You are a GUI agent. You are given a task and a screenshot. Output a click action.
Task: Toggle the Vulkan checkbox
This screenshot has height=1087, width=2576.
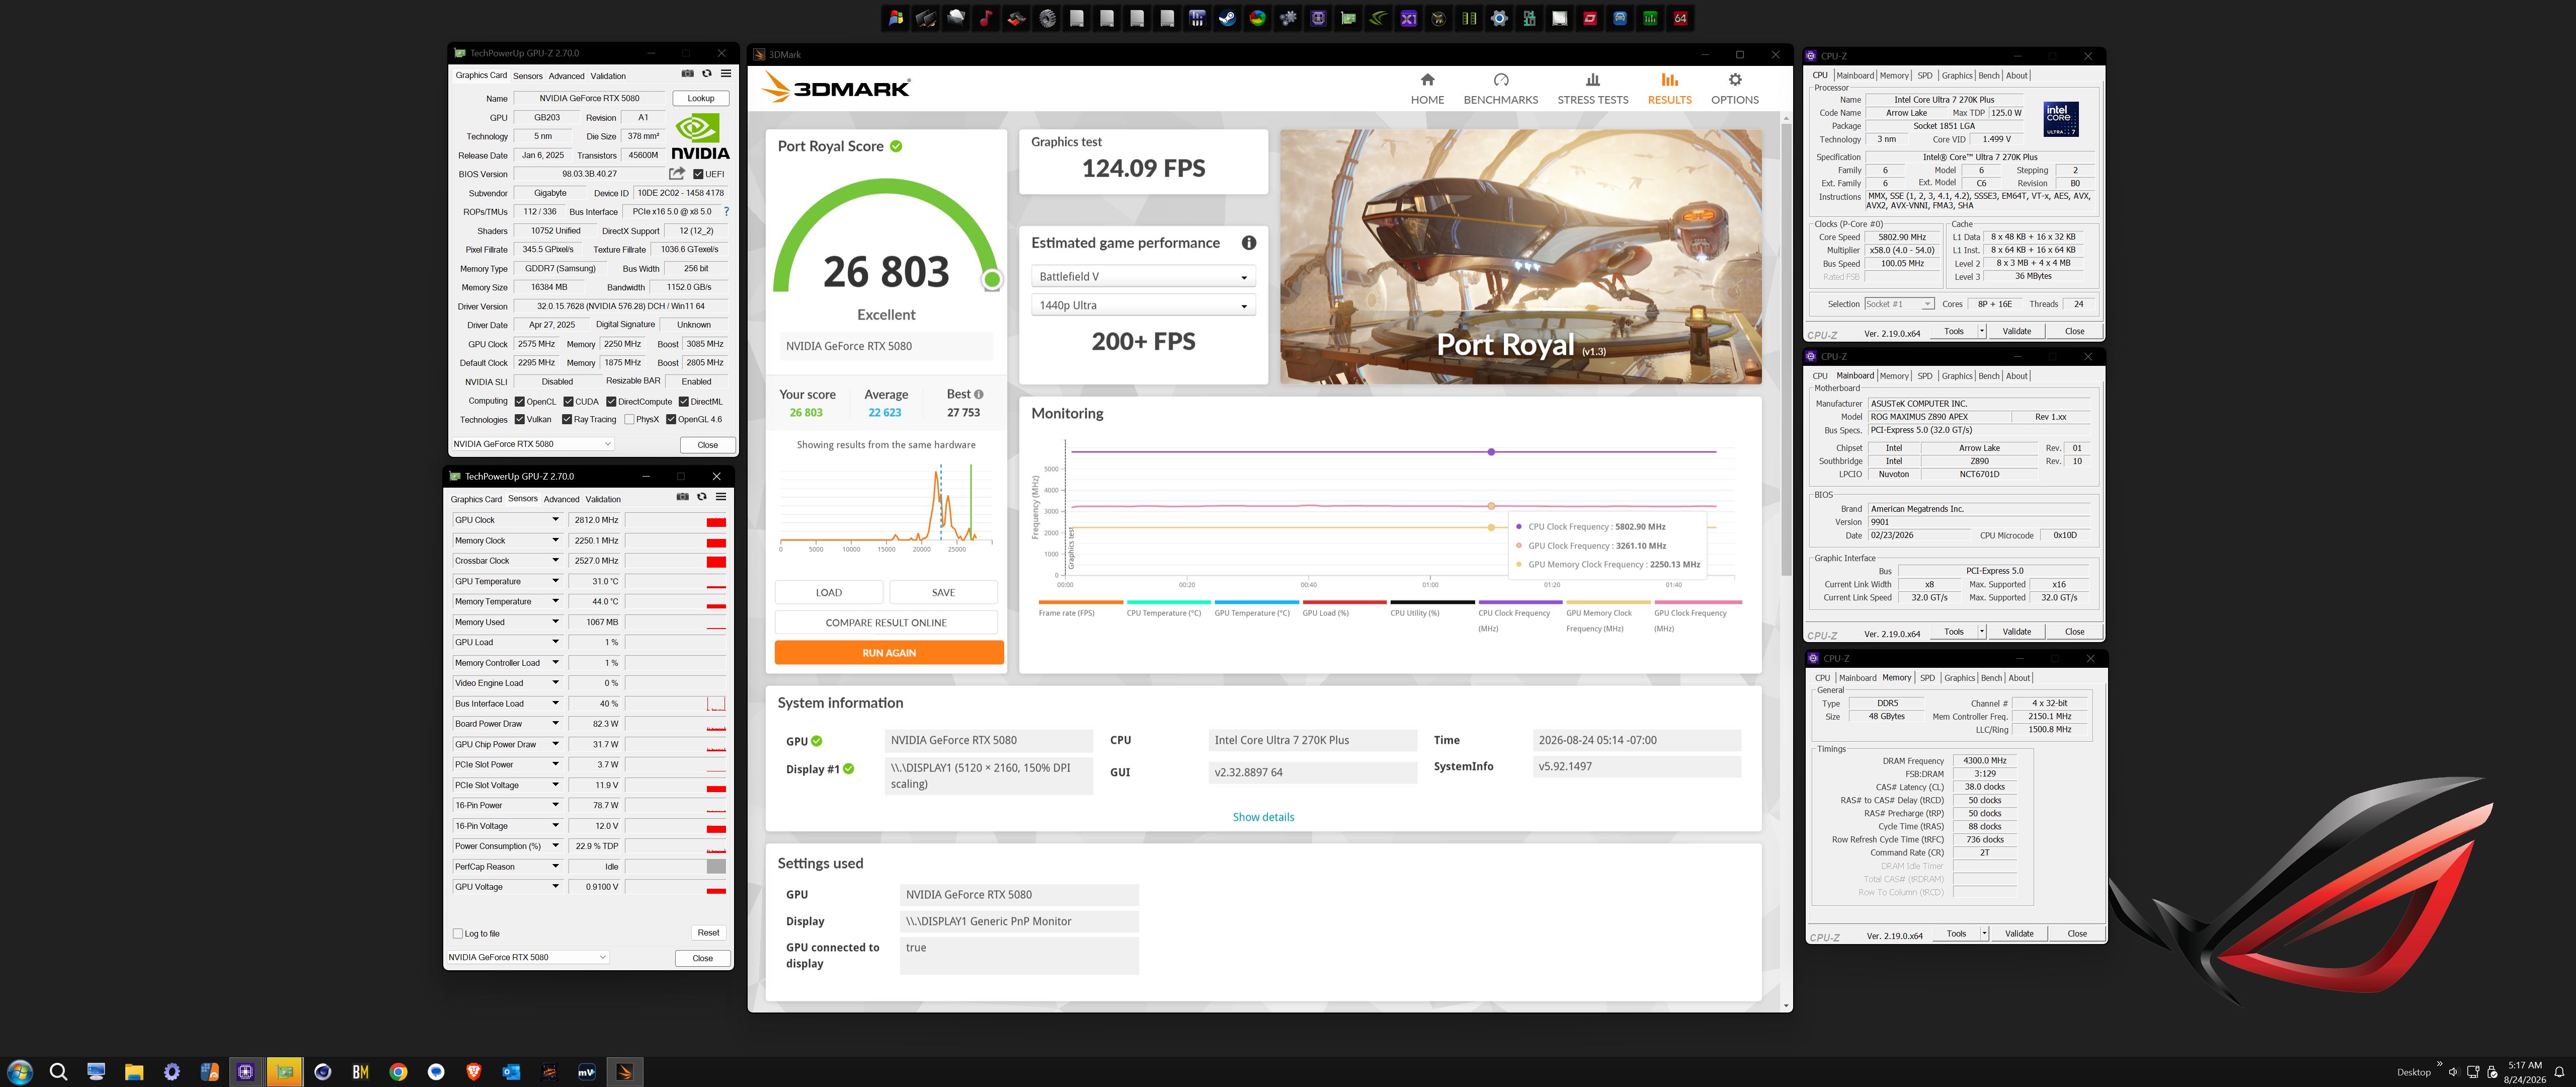pyautogui.click(x=519, y=420)
